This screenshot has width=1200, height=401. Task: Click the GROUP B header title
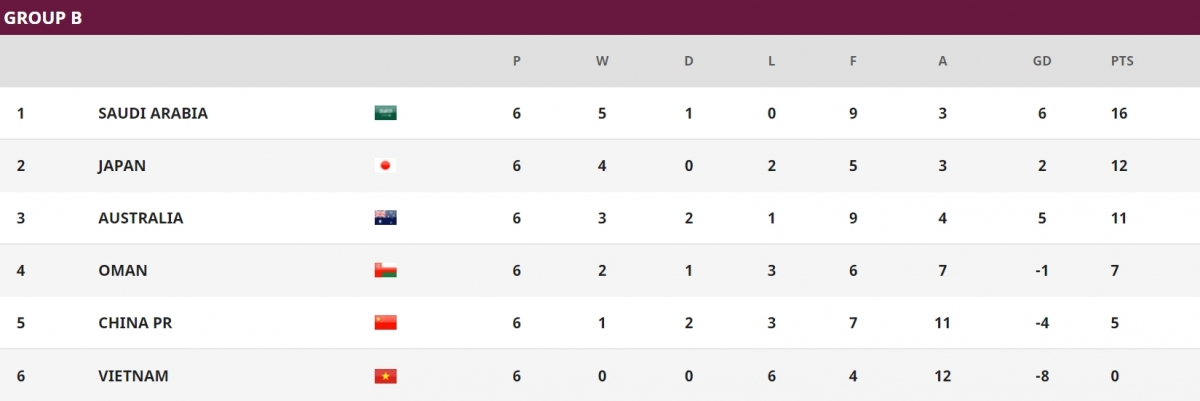pos(43,17)
